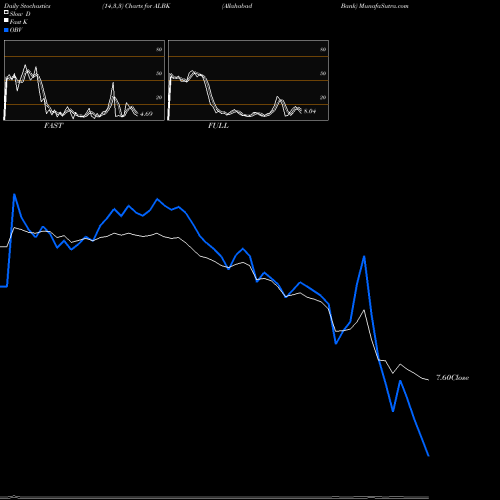This screenshot has width=500, height=500.
Task: Click the '7.60Close' price label
Action: point(452,378)
